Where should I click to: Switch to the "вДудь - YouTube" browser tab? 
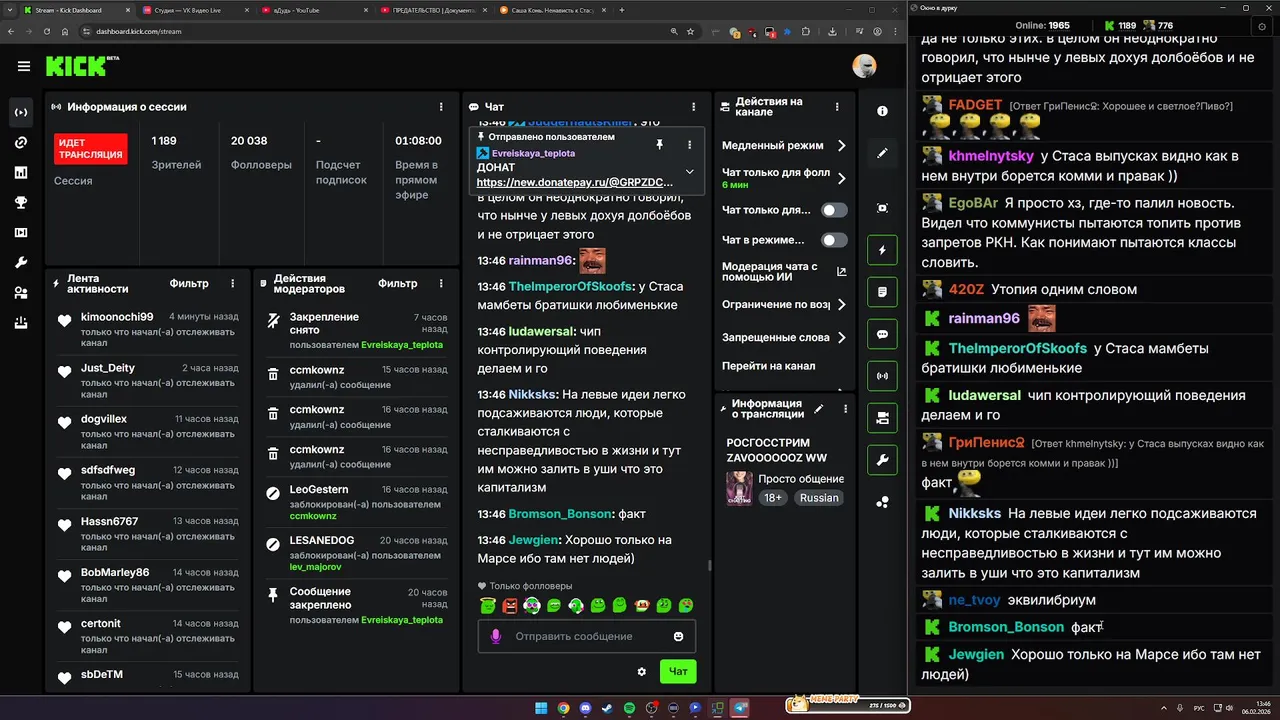[x=313, y=10]
